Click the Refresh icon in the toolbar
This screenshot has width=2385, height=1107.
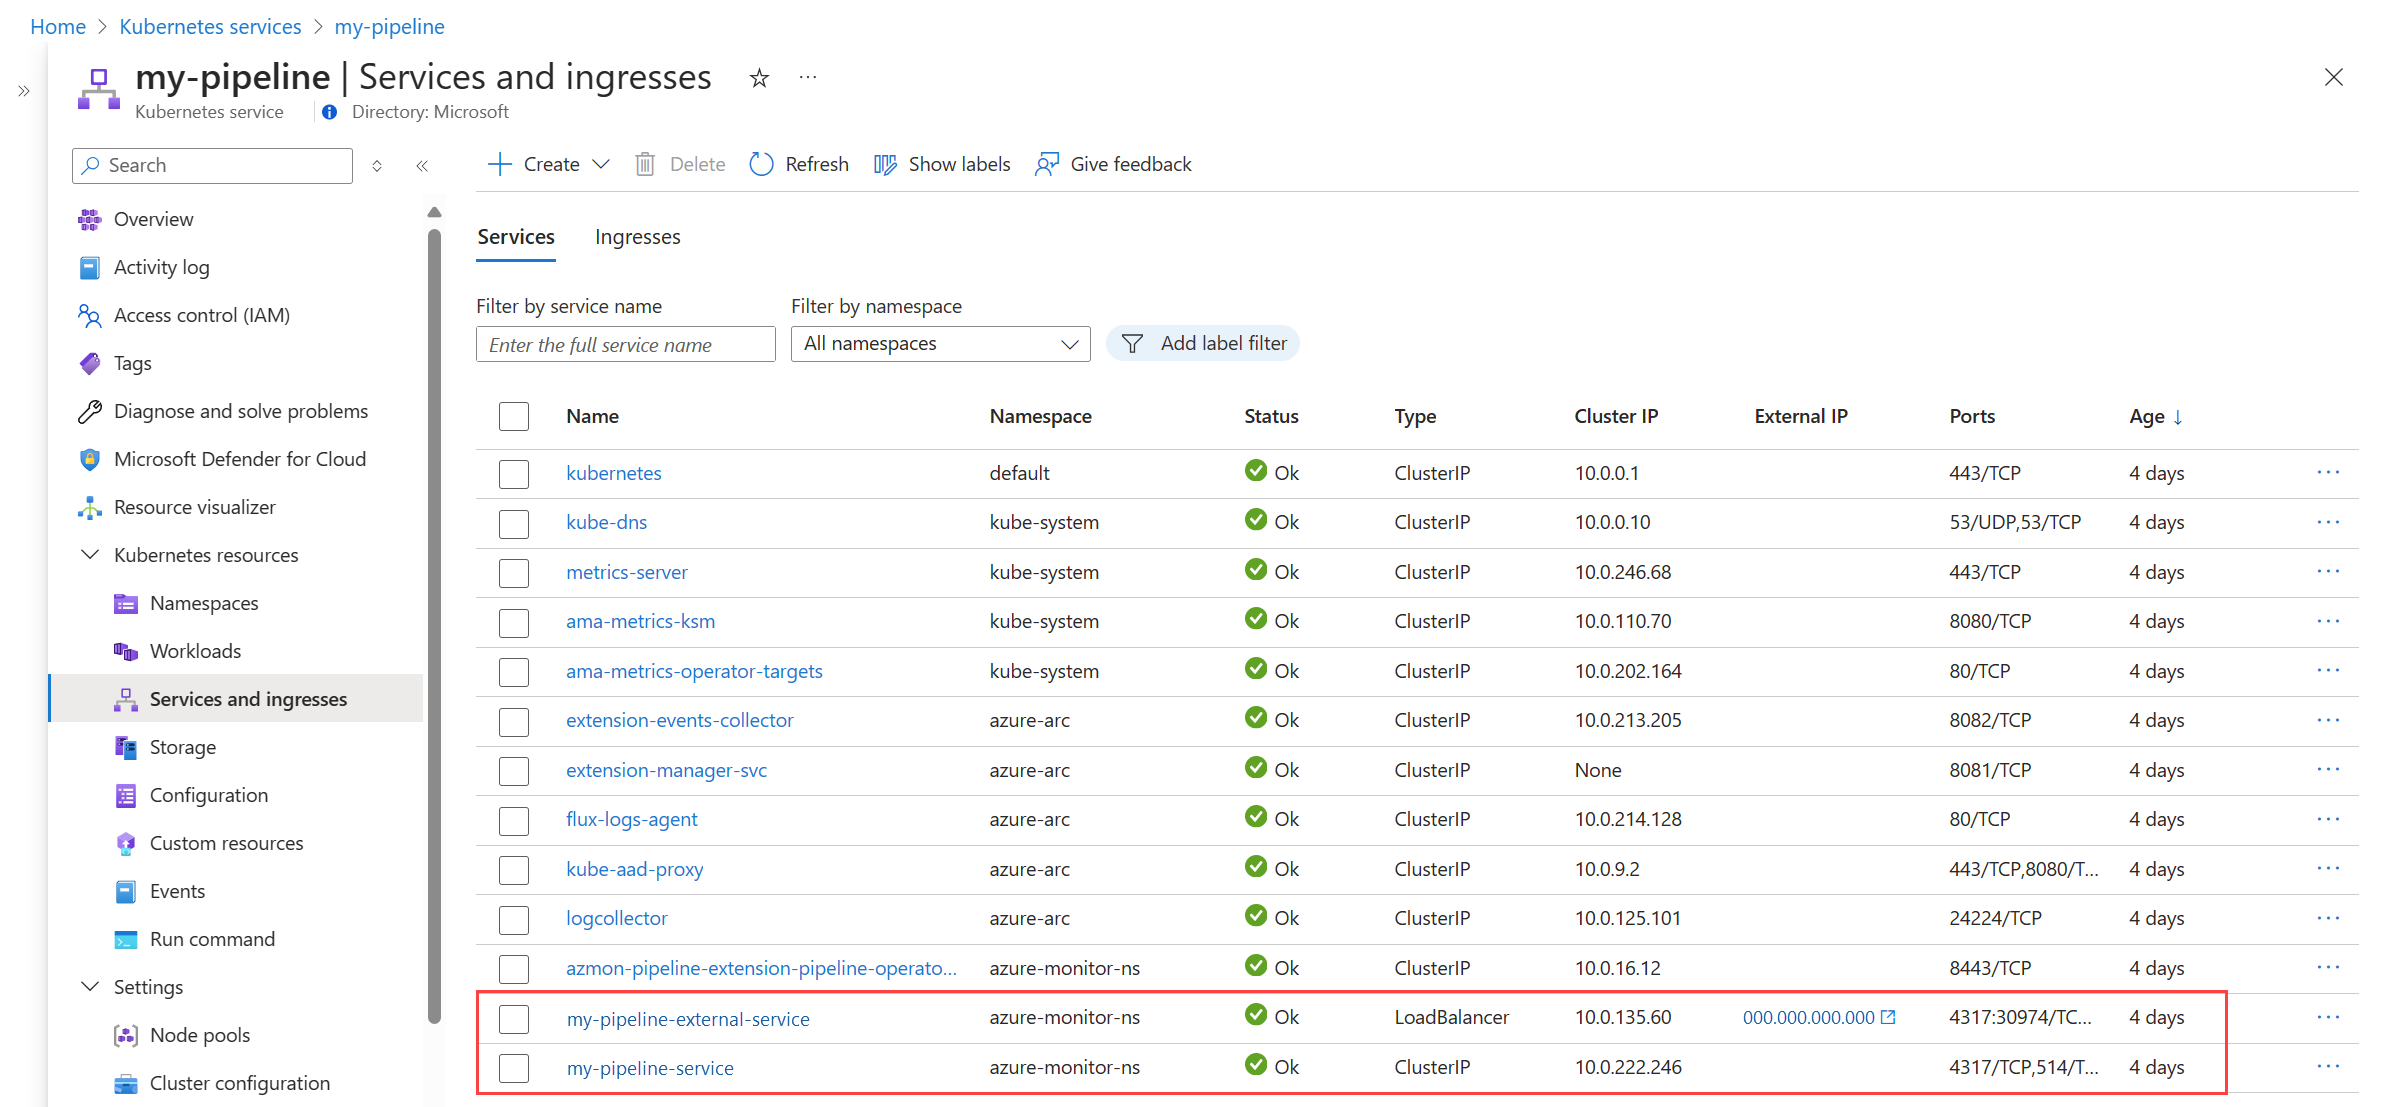[761, 164]
